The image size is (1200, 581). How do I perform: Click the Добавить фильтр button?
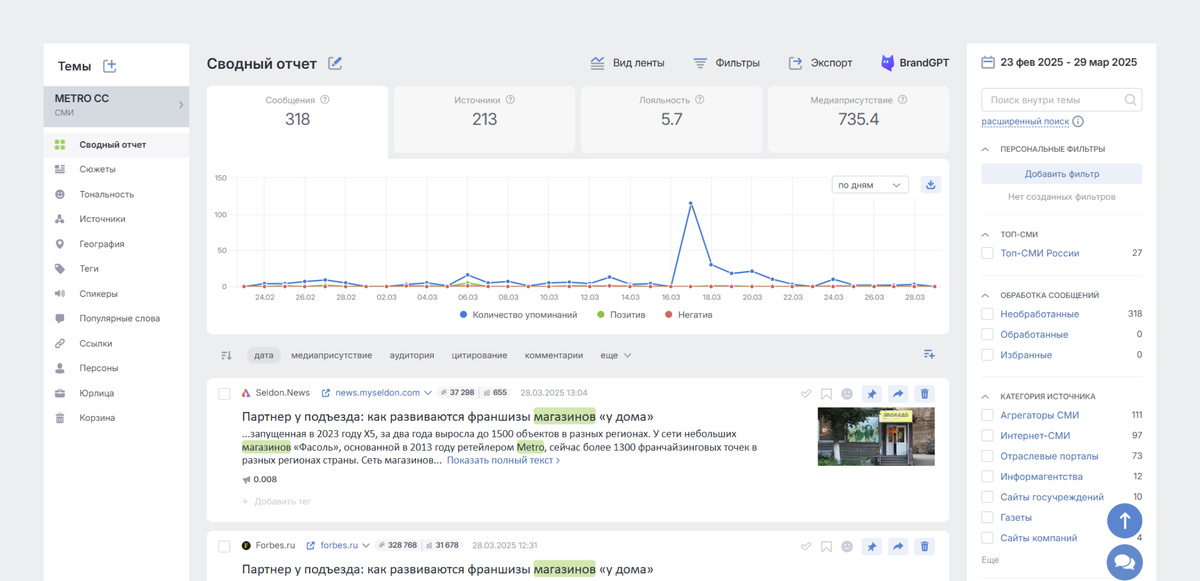(1062, 174)
